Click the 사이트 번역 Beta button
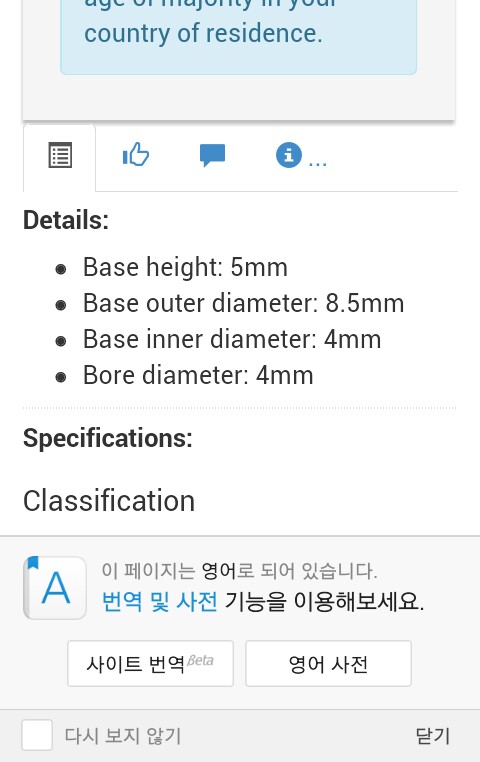Viewport: 480px width, 762px height. pos(150,663)
